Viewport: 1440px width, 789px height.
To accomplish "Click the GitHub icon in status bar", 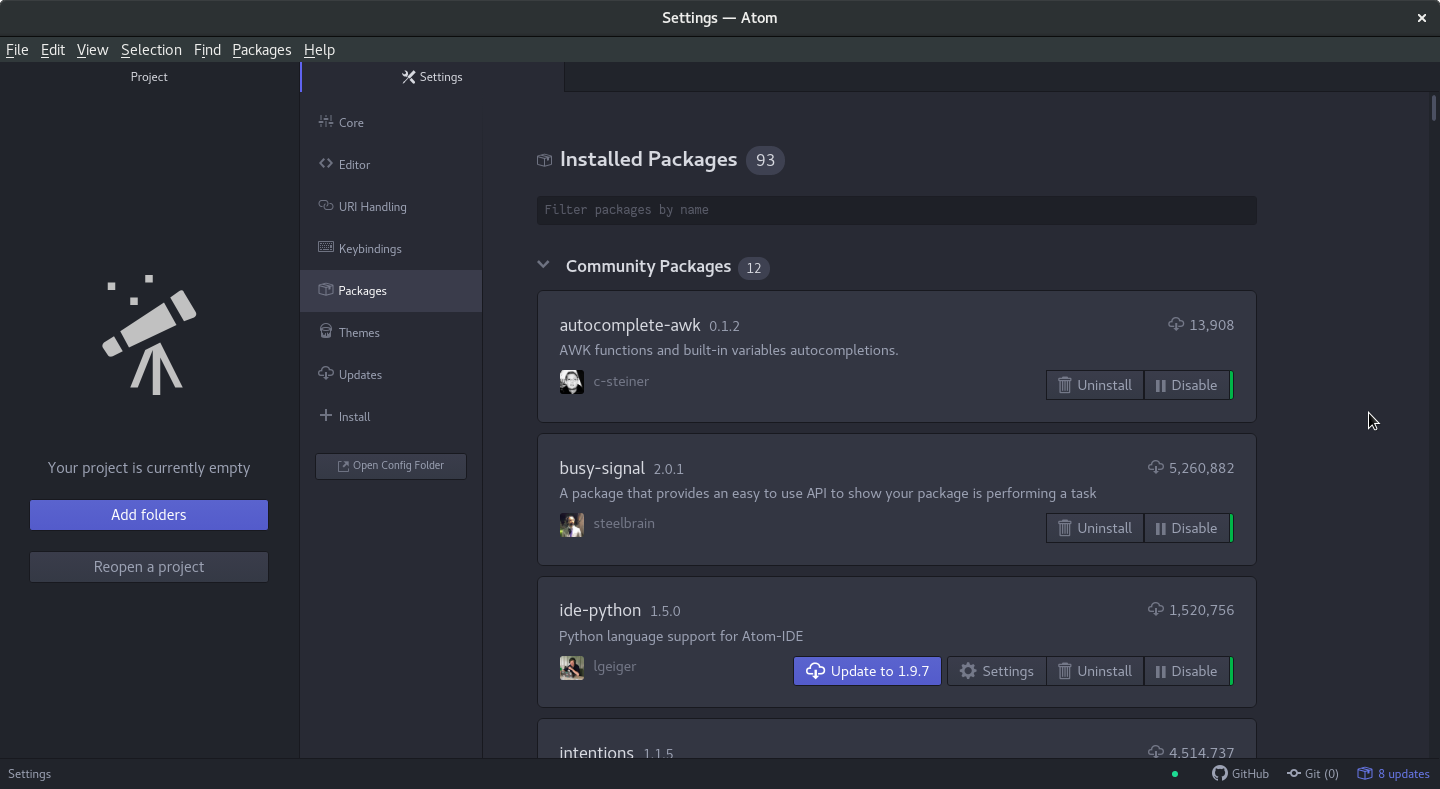I will (x=1219, y=773).
